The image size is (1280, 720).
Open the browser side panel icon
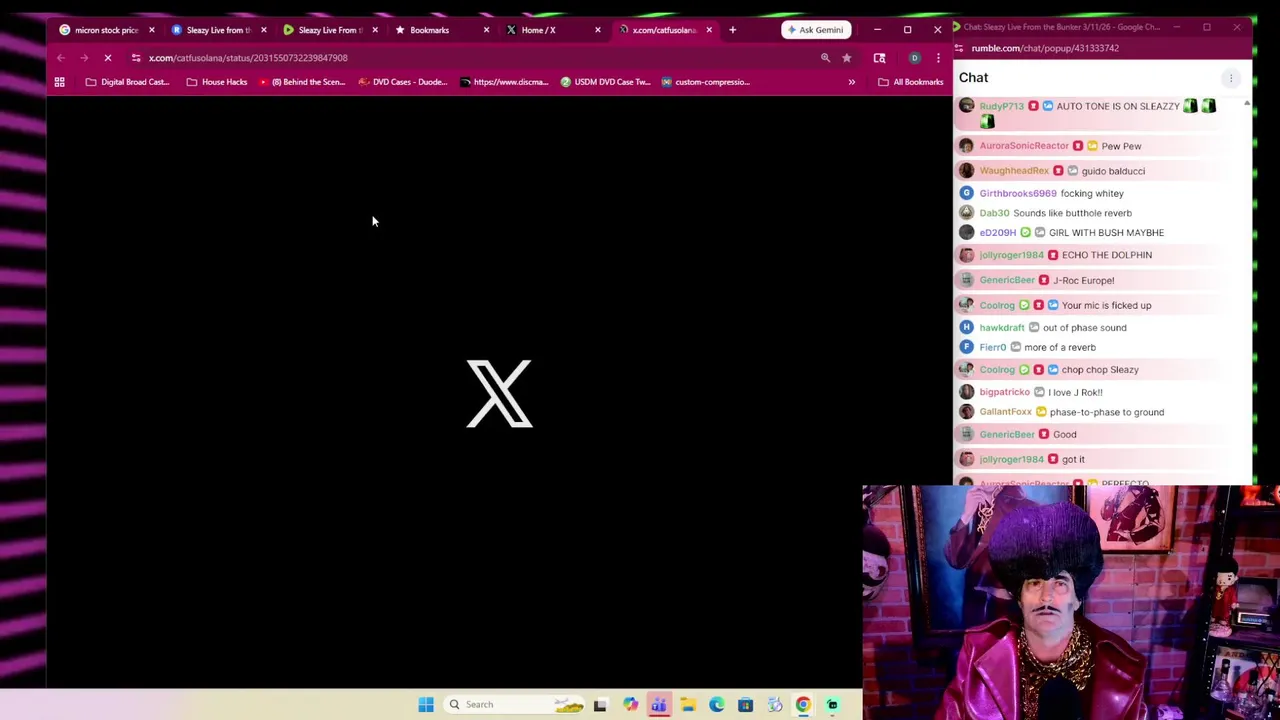(x=879, y=58)
